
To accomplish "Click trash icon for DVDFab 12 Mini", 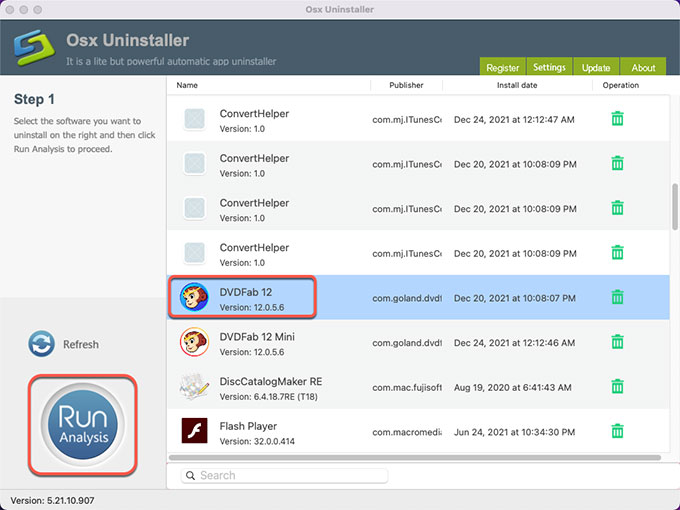I will (x=617, y=342).
